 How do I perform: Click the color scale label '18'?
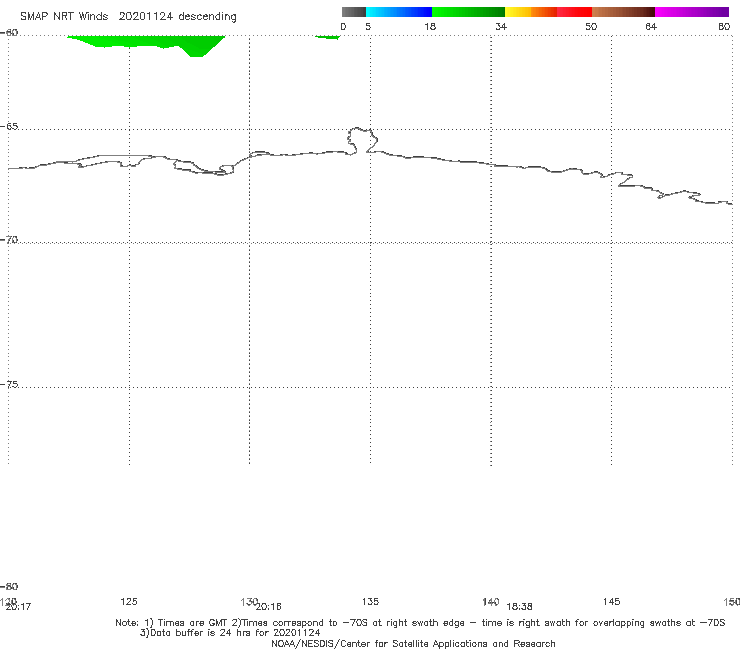(429, 26)
